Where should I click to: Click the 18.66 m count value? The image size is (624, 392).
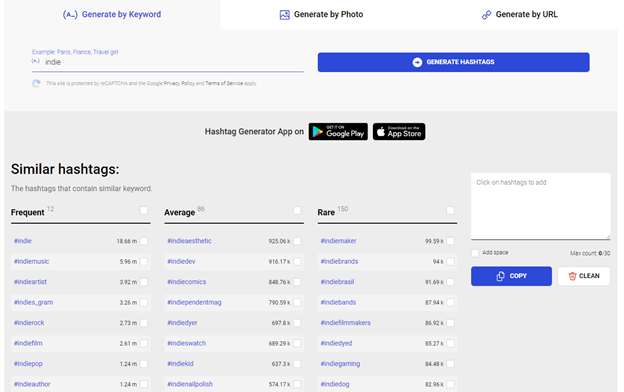coord(127,241)
